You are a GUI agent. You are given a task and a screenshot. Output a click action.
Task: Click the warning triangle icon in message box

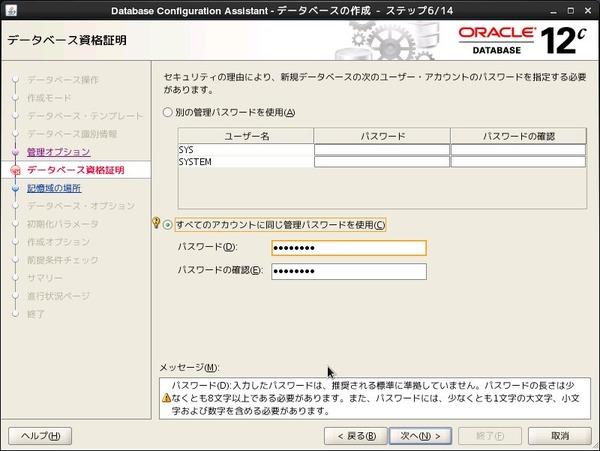click(x=166, y=398)
